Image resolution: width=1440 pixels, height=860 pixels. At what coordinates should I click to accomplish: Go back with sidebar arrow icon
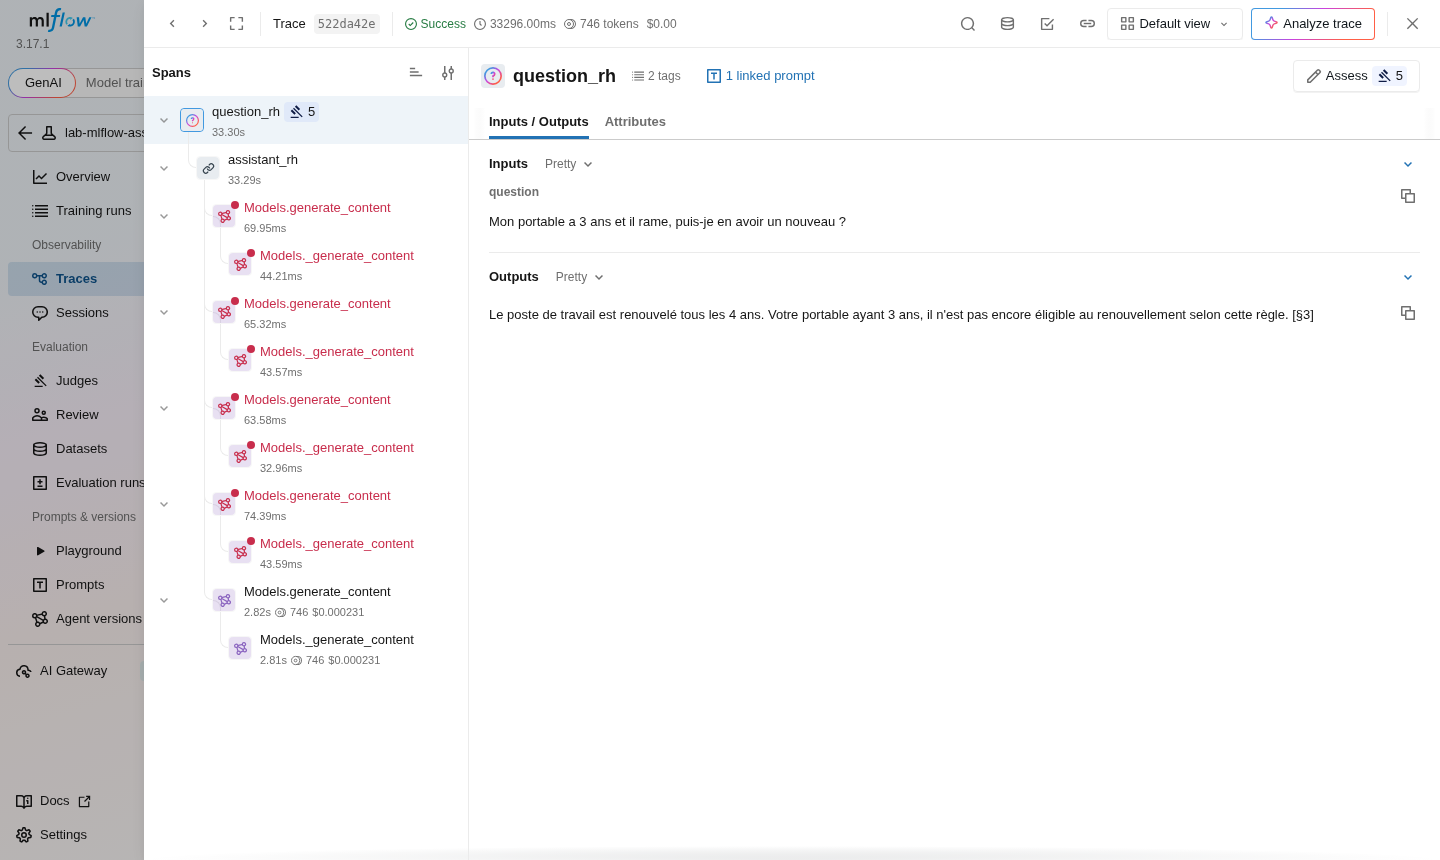(25, 133)
